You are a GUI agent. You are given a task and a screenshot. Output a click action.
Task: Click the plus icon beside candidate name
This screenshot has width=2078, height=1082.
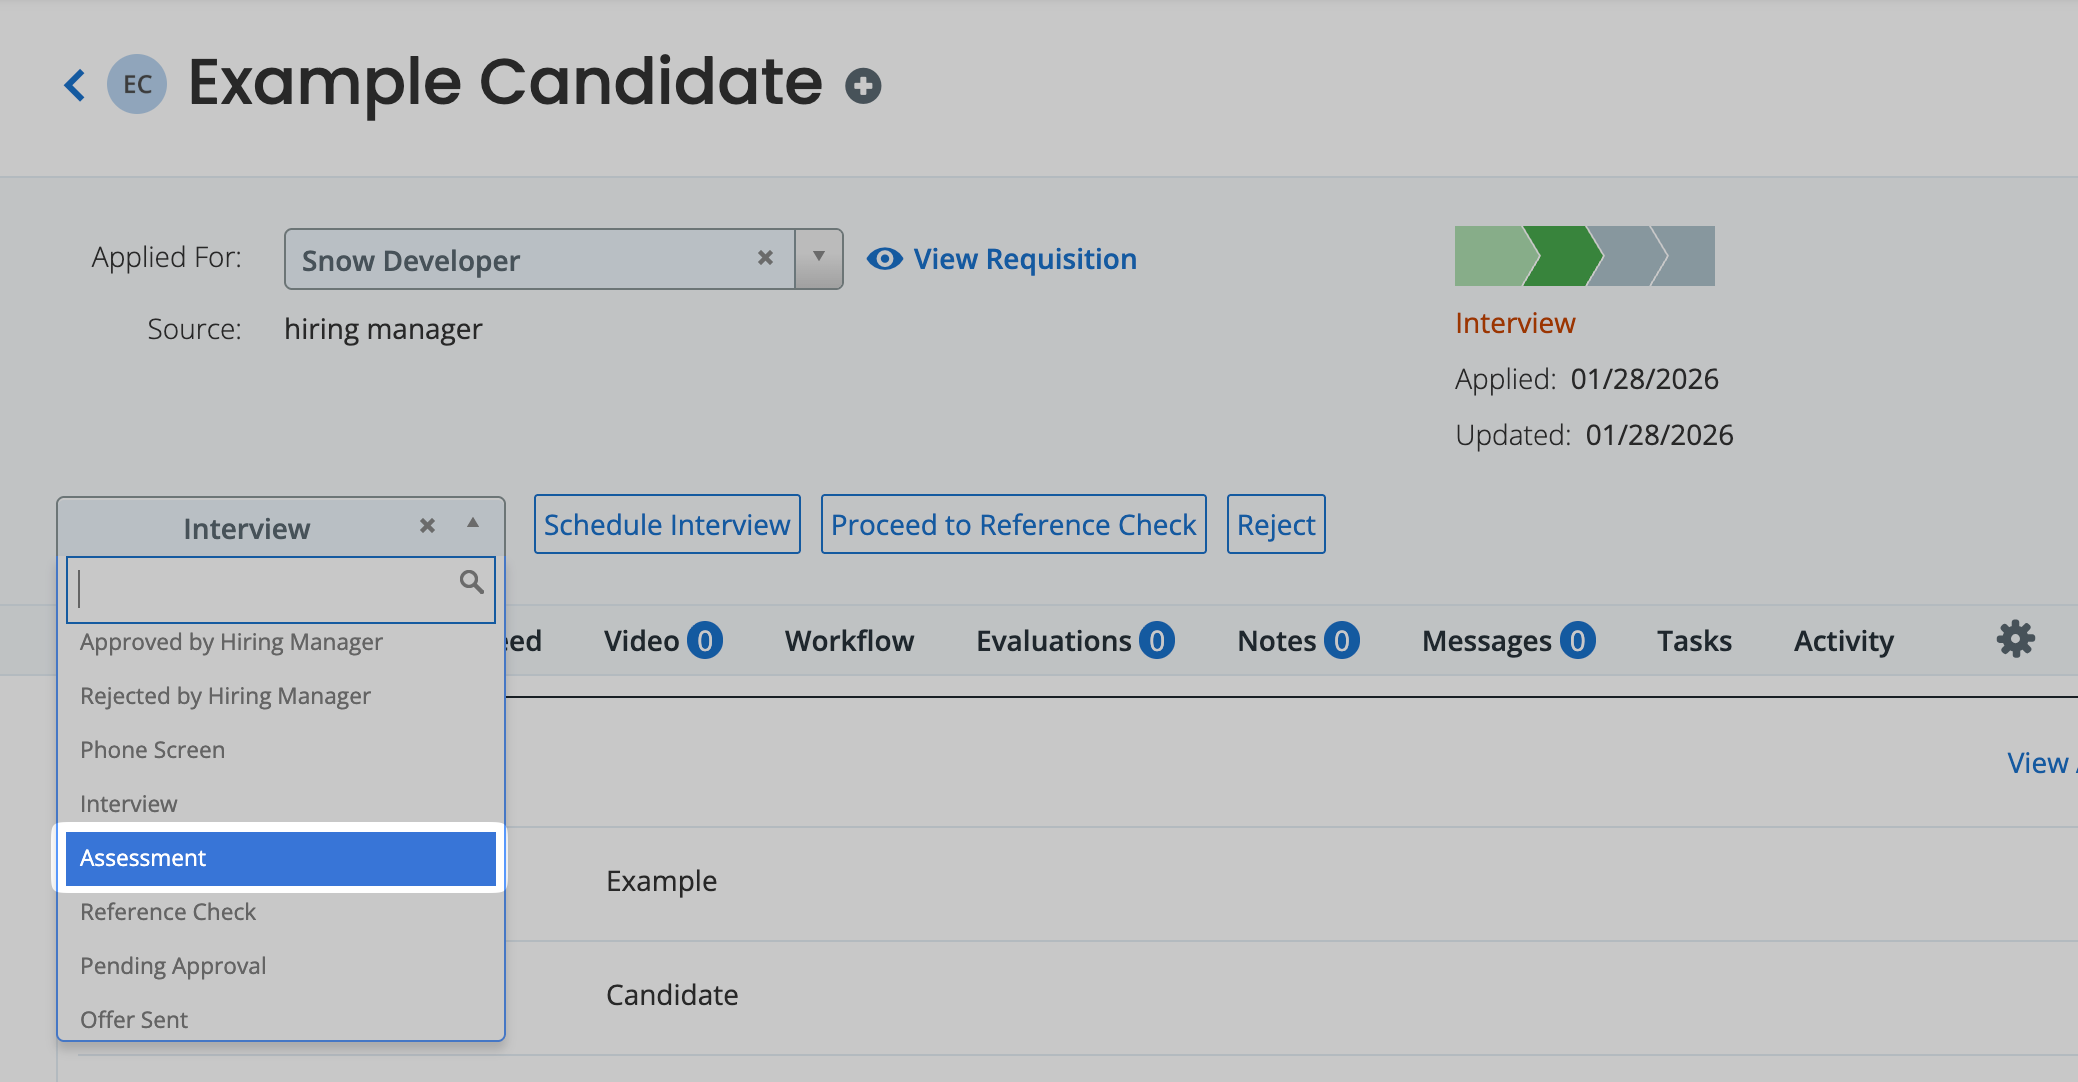pyautogui.click(x=863, y=86)
